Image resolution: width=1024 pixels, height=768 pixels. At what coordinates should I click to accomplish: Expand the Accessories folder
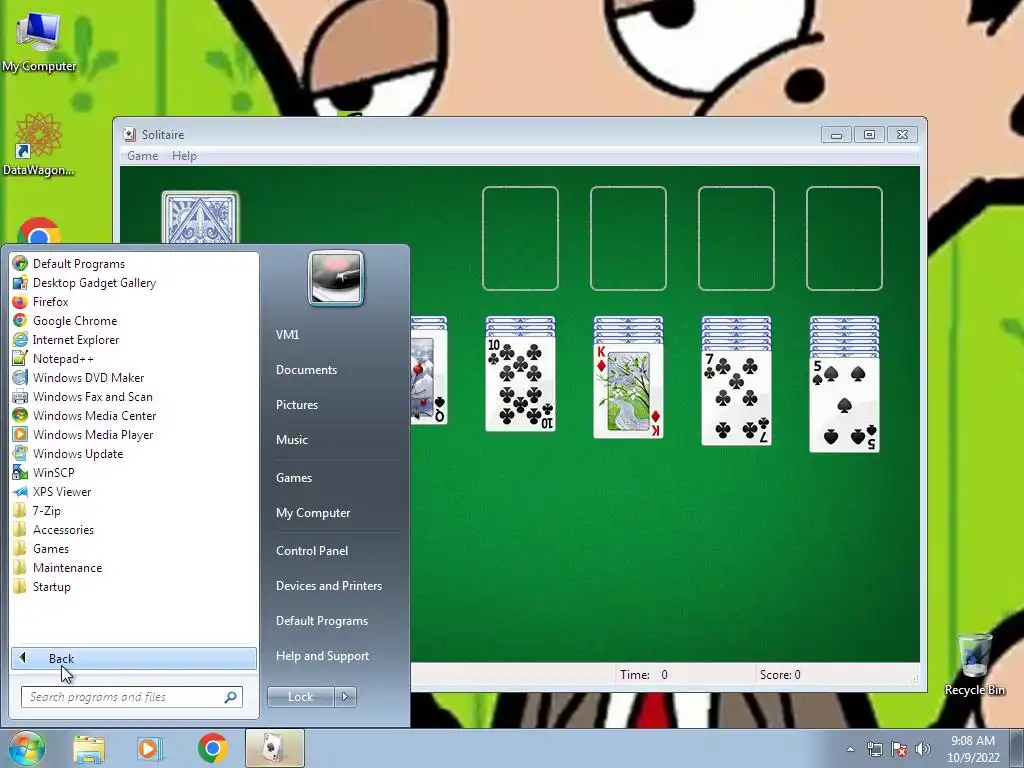tap(134, 530)
